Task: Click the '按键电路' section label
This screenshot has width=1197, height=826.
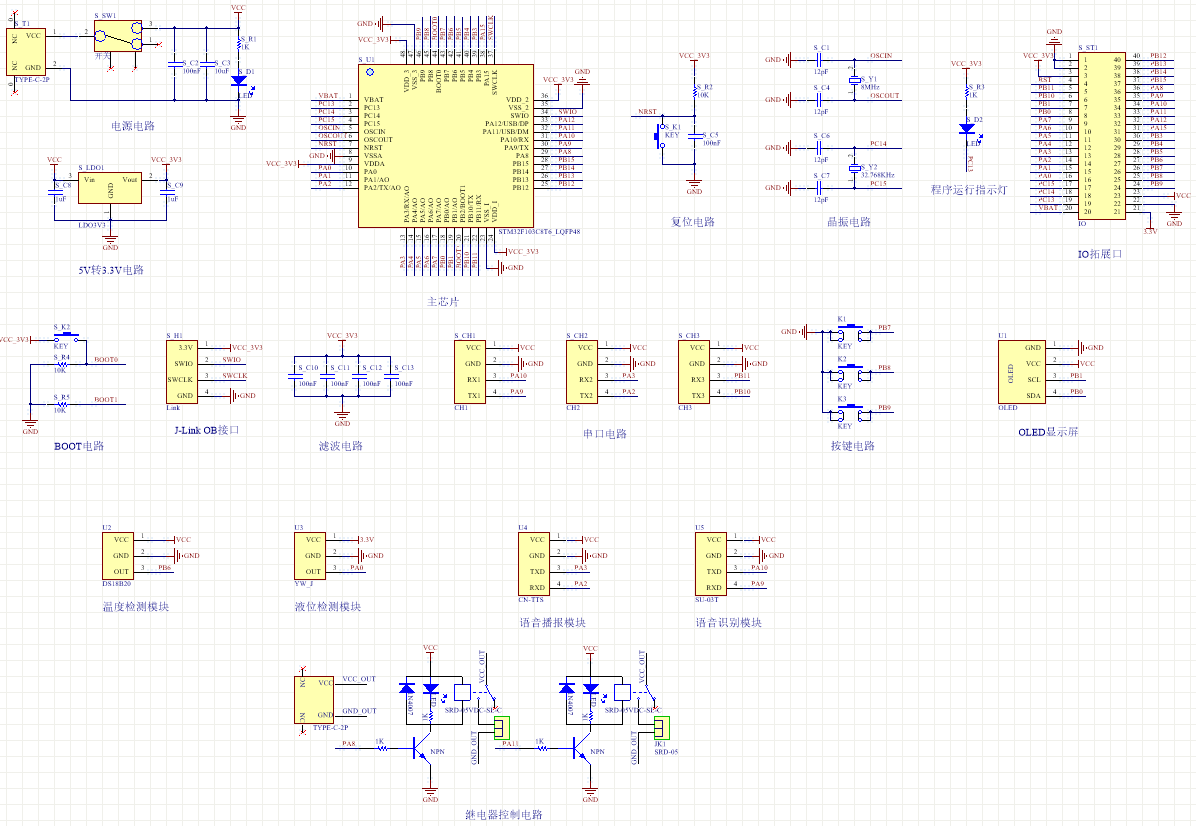Action: [853, 447]
